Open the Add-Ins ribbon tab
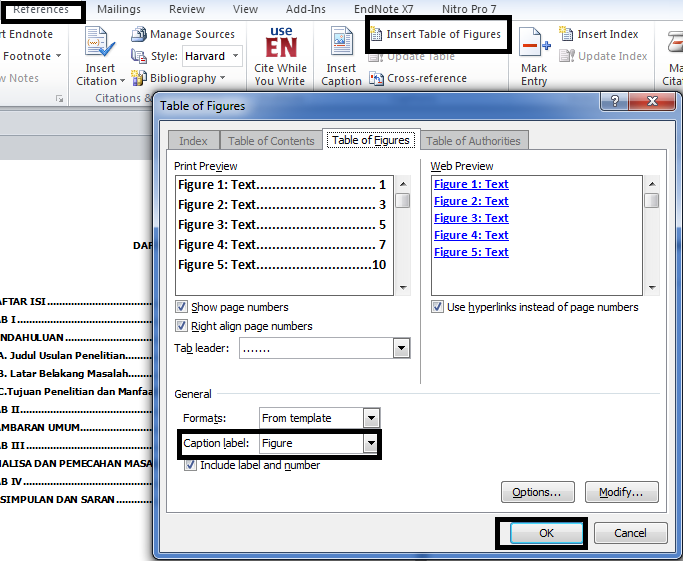The image size is (683, 561). point(306,9)
